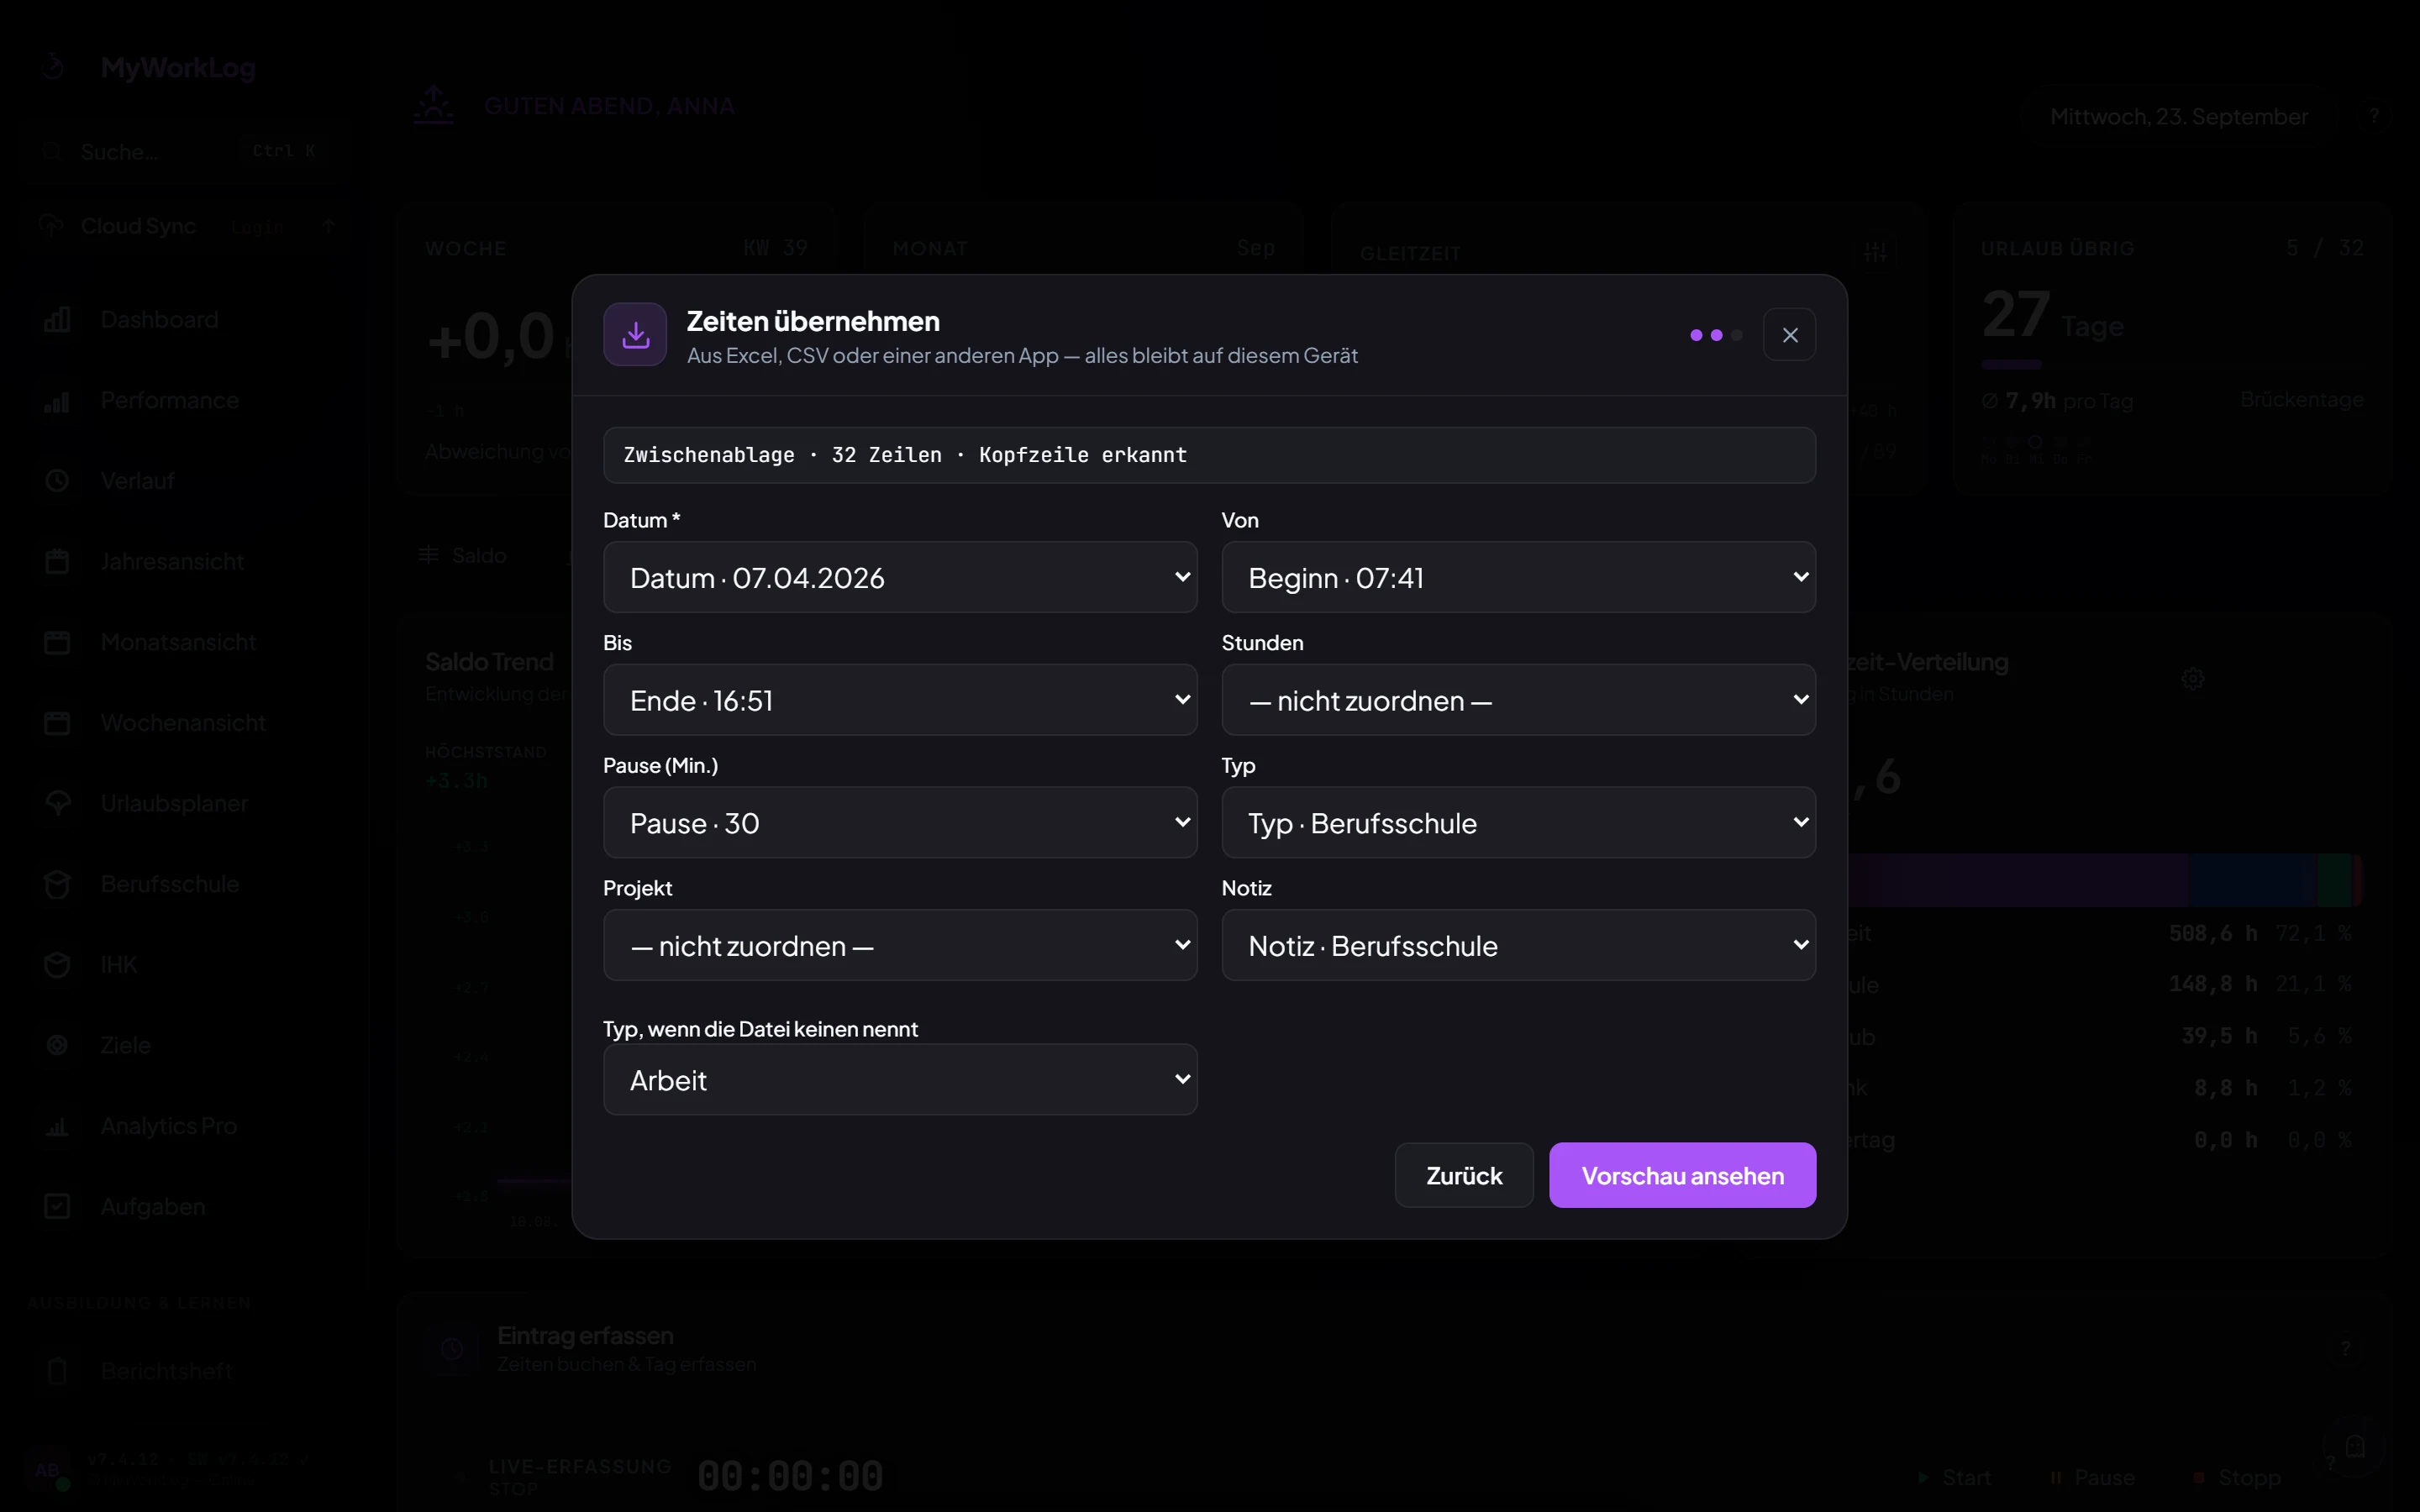Image resolution: width=2420 pixels, height=1512 pixels.
Task: Click the import download icon in dialog header
Action: tap(635, 335)
